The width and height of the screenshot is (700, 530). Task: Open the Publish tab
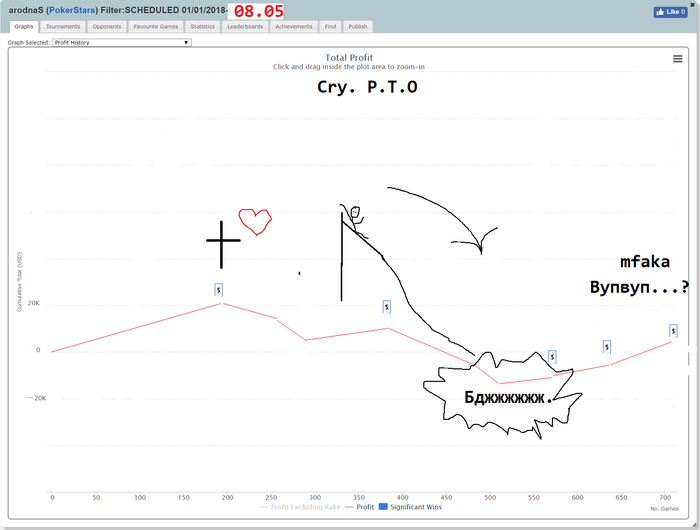358,27
